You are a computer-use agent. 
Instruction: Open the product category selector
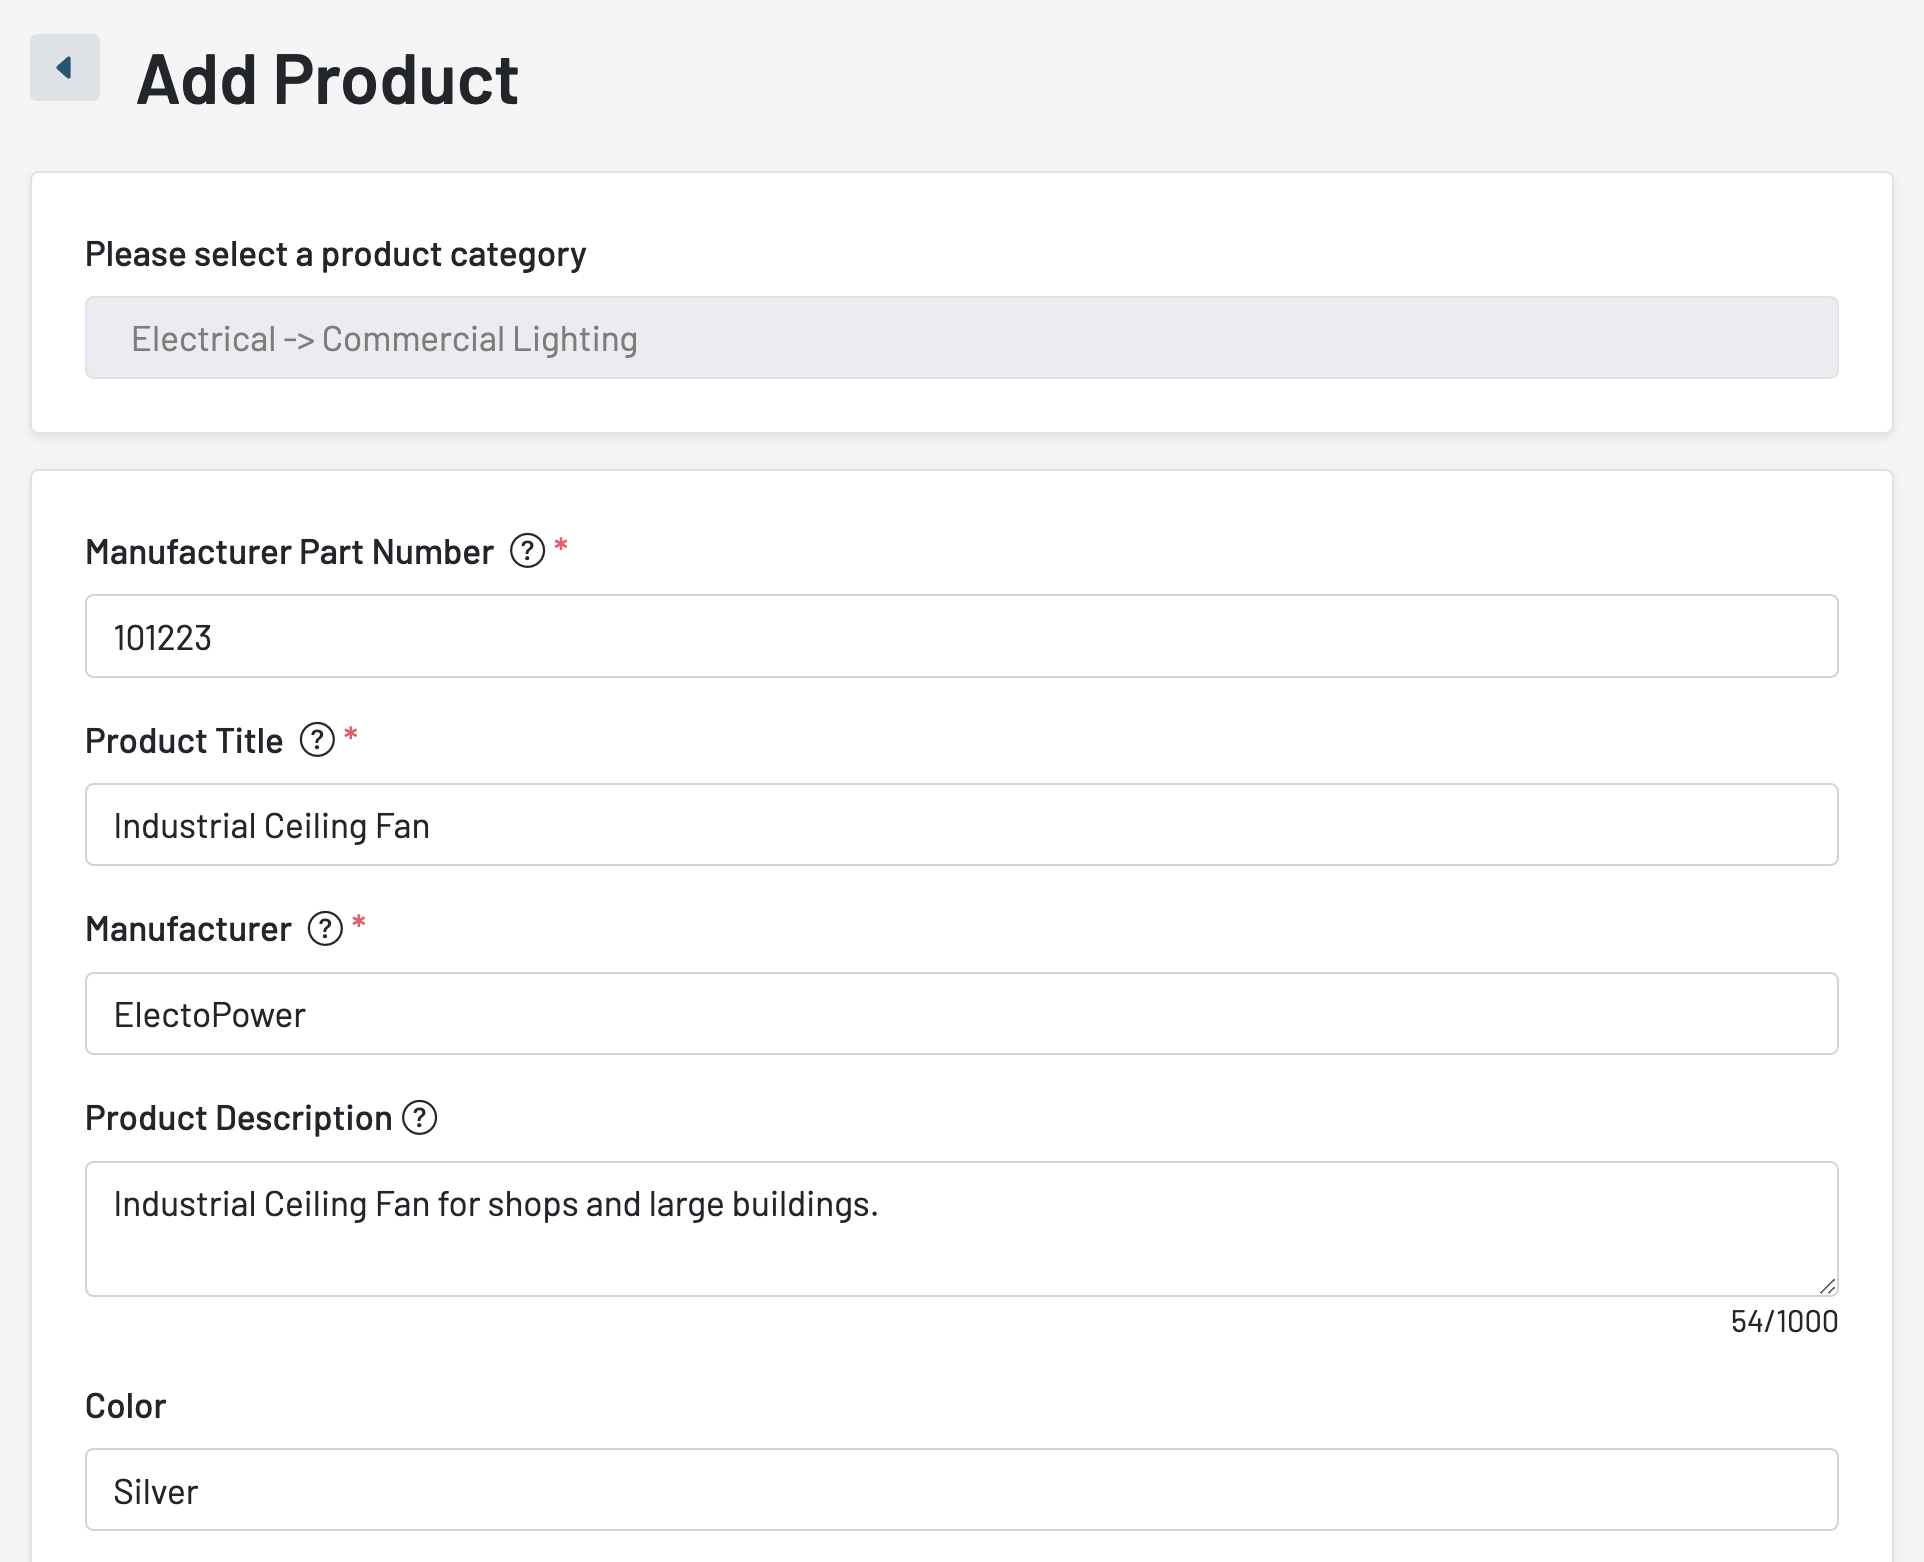(x=961, y=338)
